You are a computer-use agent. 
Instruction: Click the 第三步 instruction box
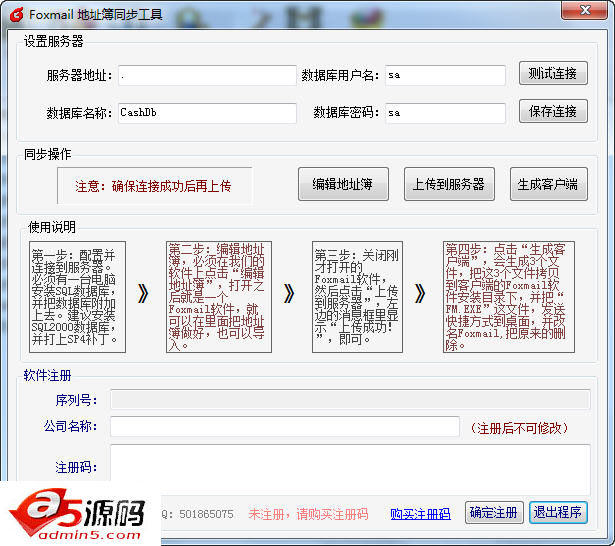(357, 297)
